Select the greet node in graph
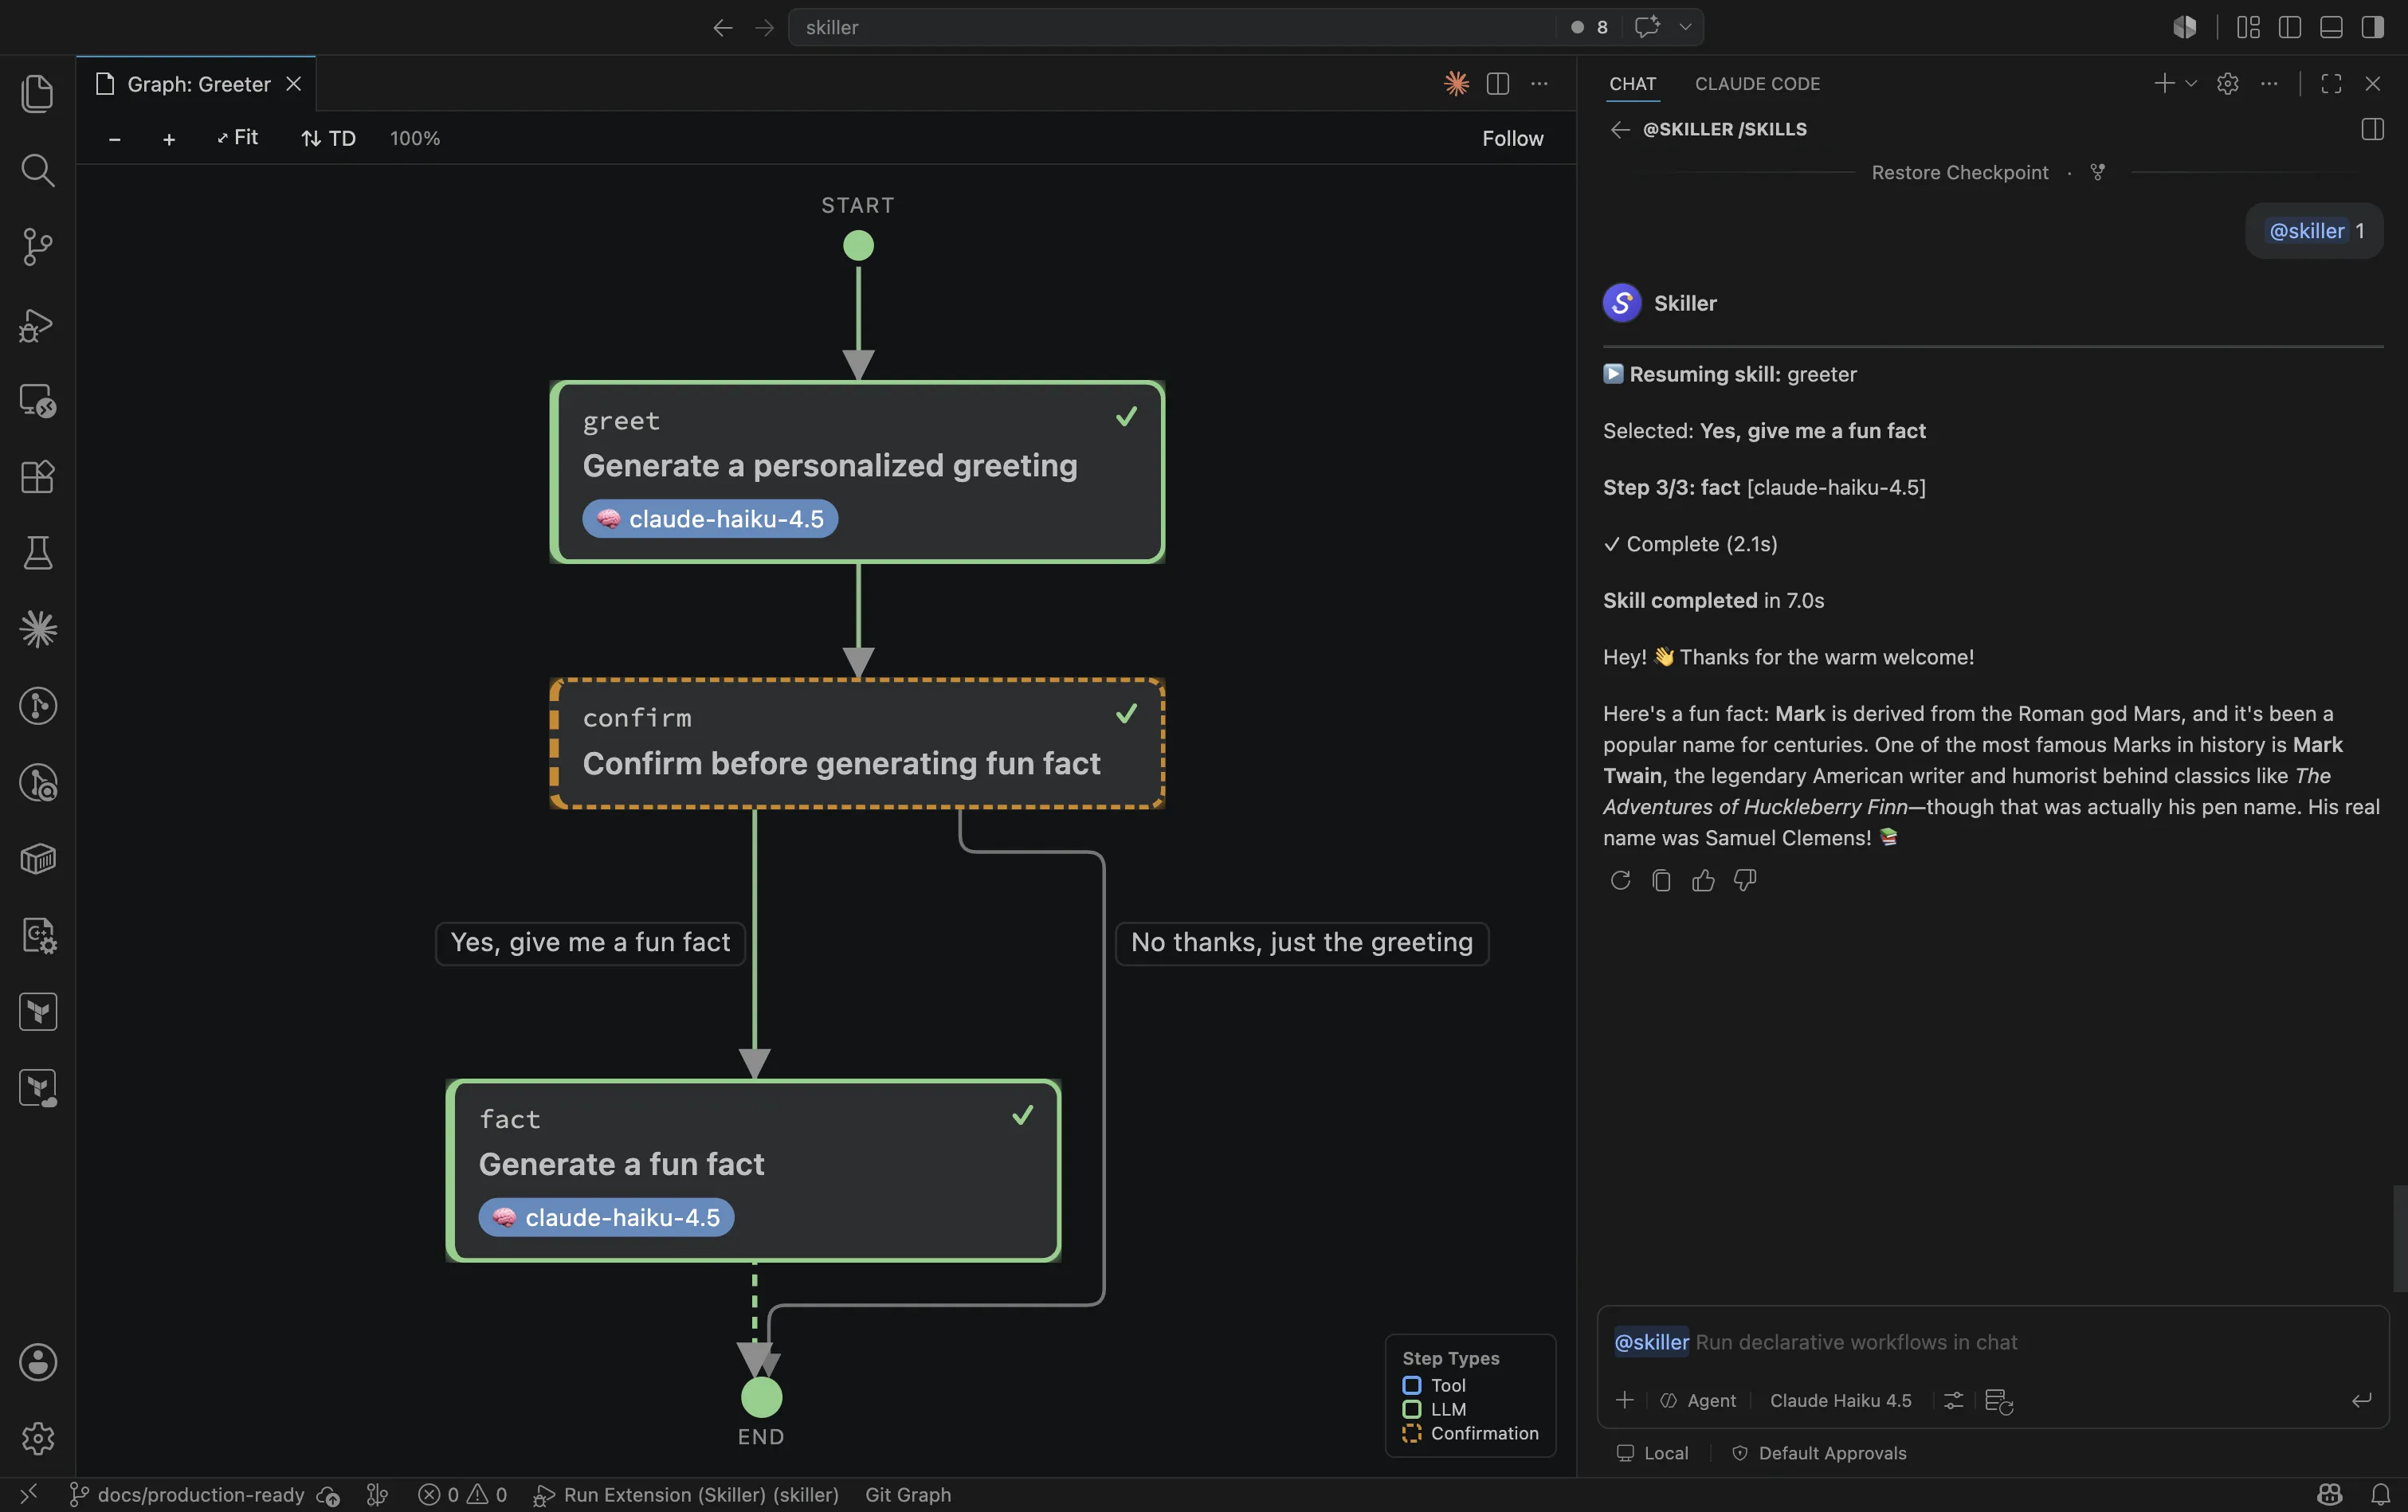The image size is (2408, 1512). pyautogui.click(x=857, y=472)
